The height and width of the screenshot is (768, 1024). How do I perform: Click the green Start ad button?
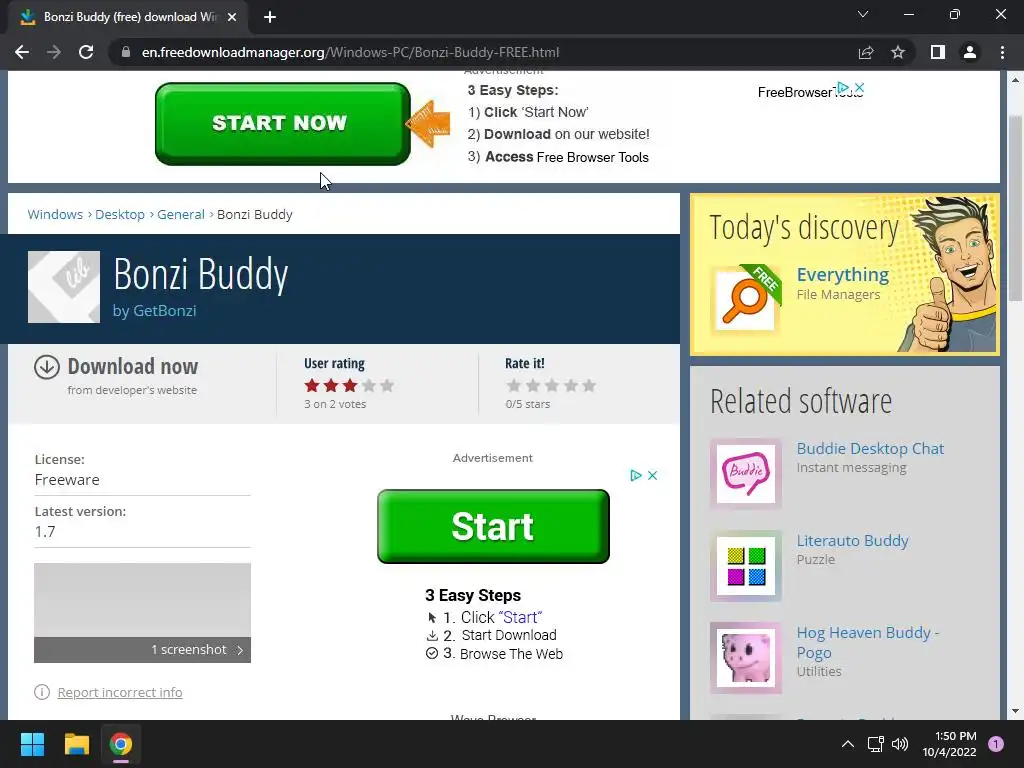tap(493, 526)
